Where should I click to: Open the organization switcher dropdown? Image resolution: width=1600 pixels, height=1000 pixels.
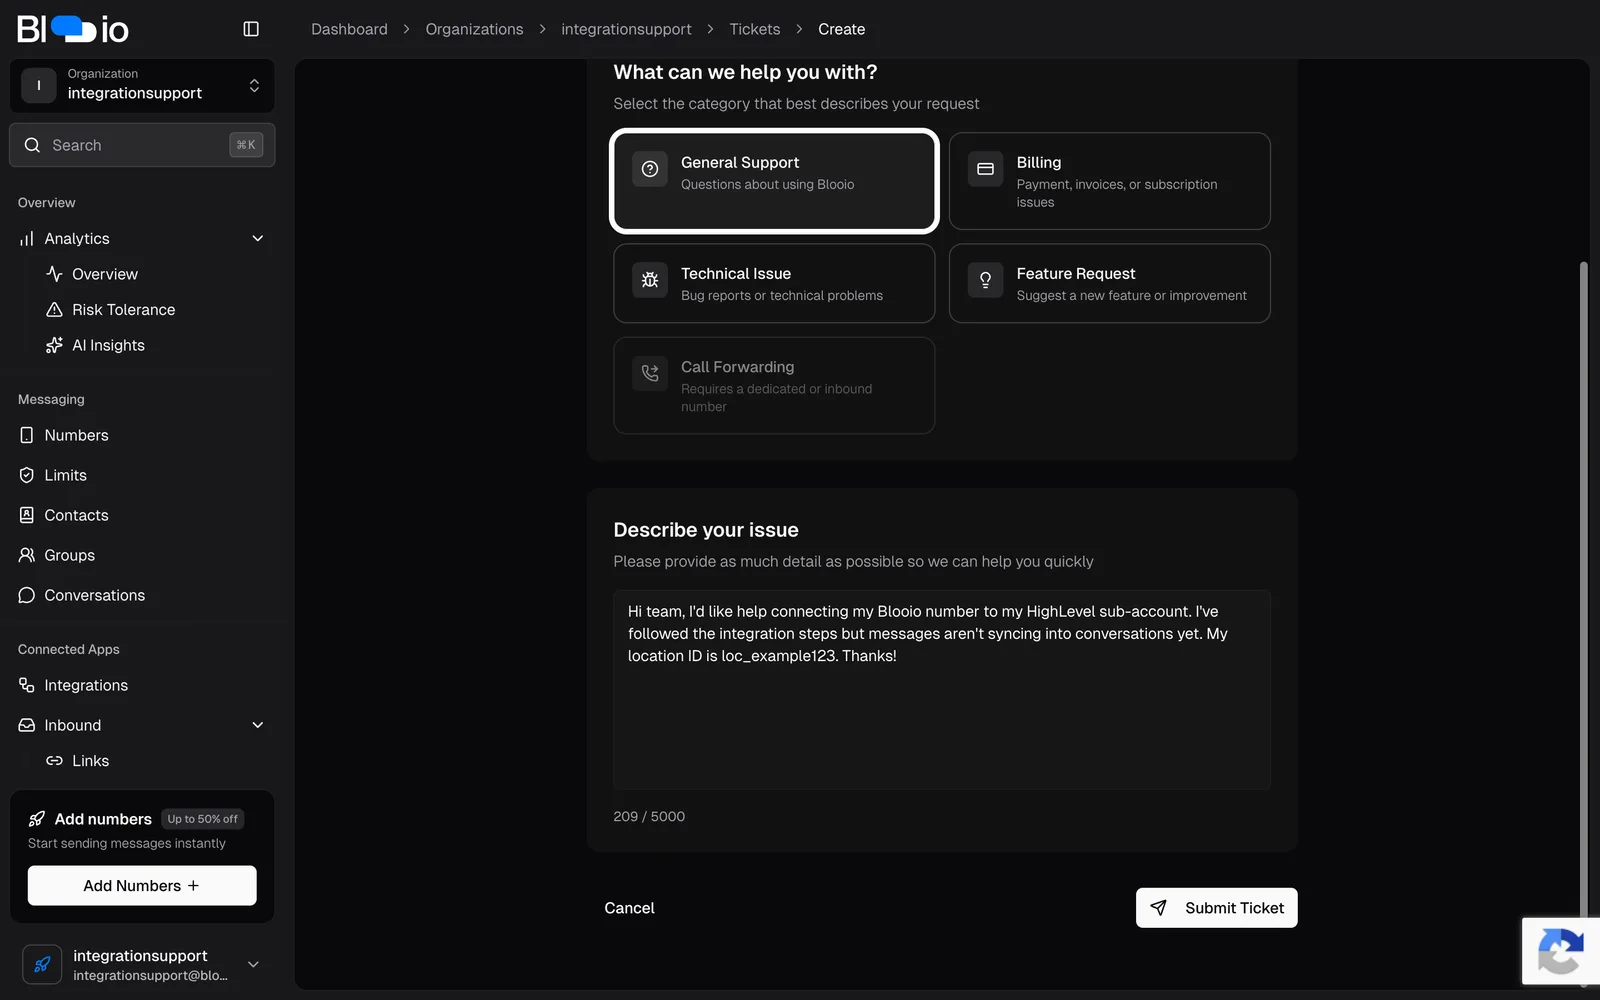(x=142, y=86)
